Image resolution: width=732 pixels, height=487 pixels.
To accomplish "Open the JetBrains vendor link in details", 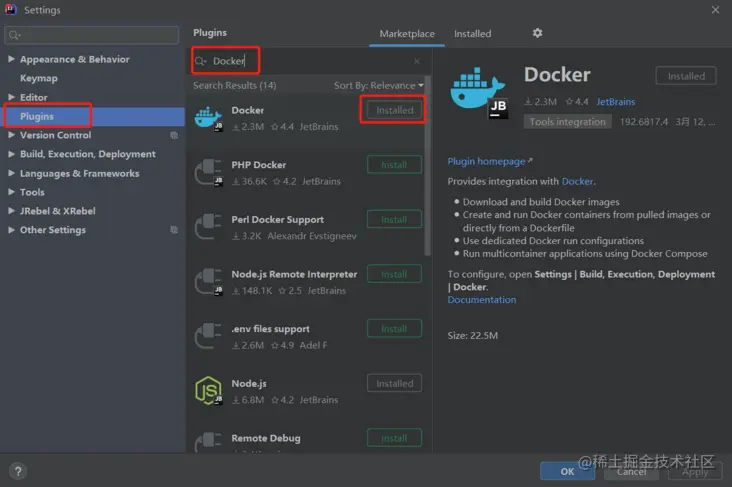I will (615, 102).
